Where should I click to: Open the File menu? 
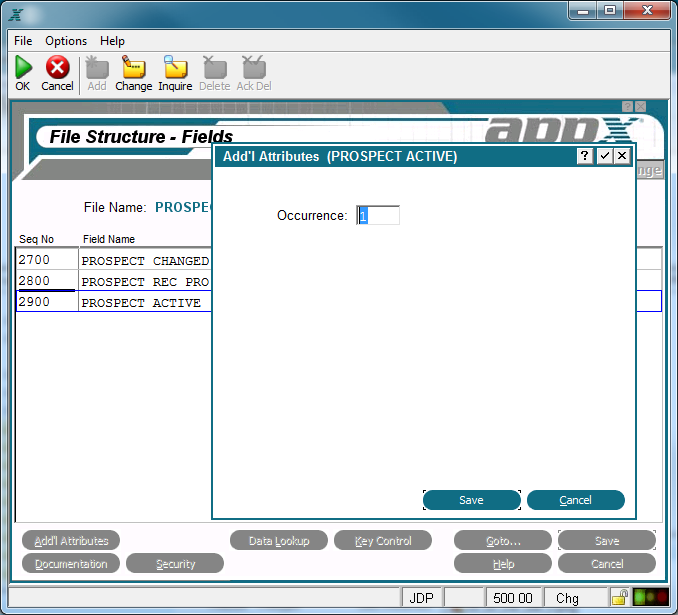click(23, 41)
